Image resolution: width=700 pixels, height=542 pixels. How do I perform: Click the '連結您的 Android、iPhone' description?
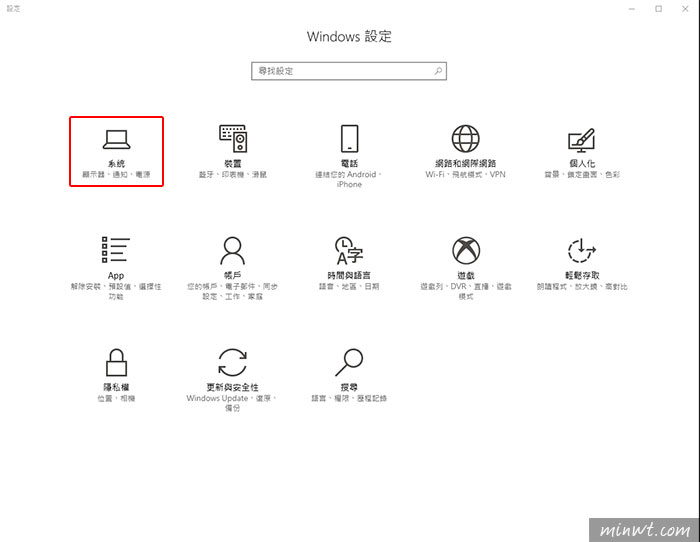(x=349, y=179)
